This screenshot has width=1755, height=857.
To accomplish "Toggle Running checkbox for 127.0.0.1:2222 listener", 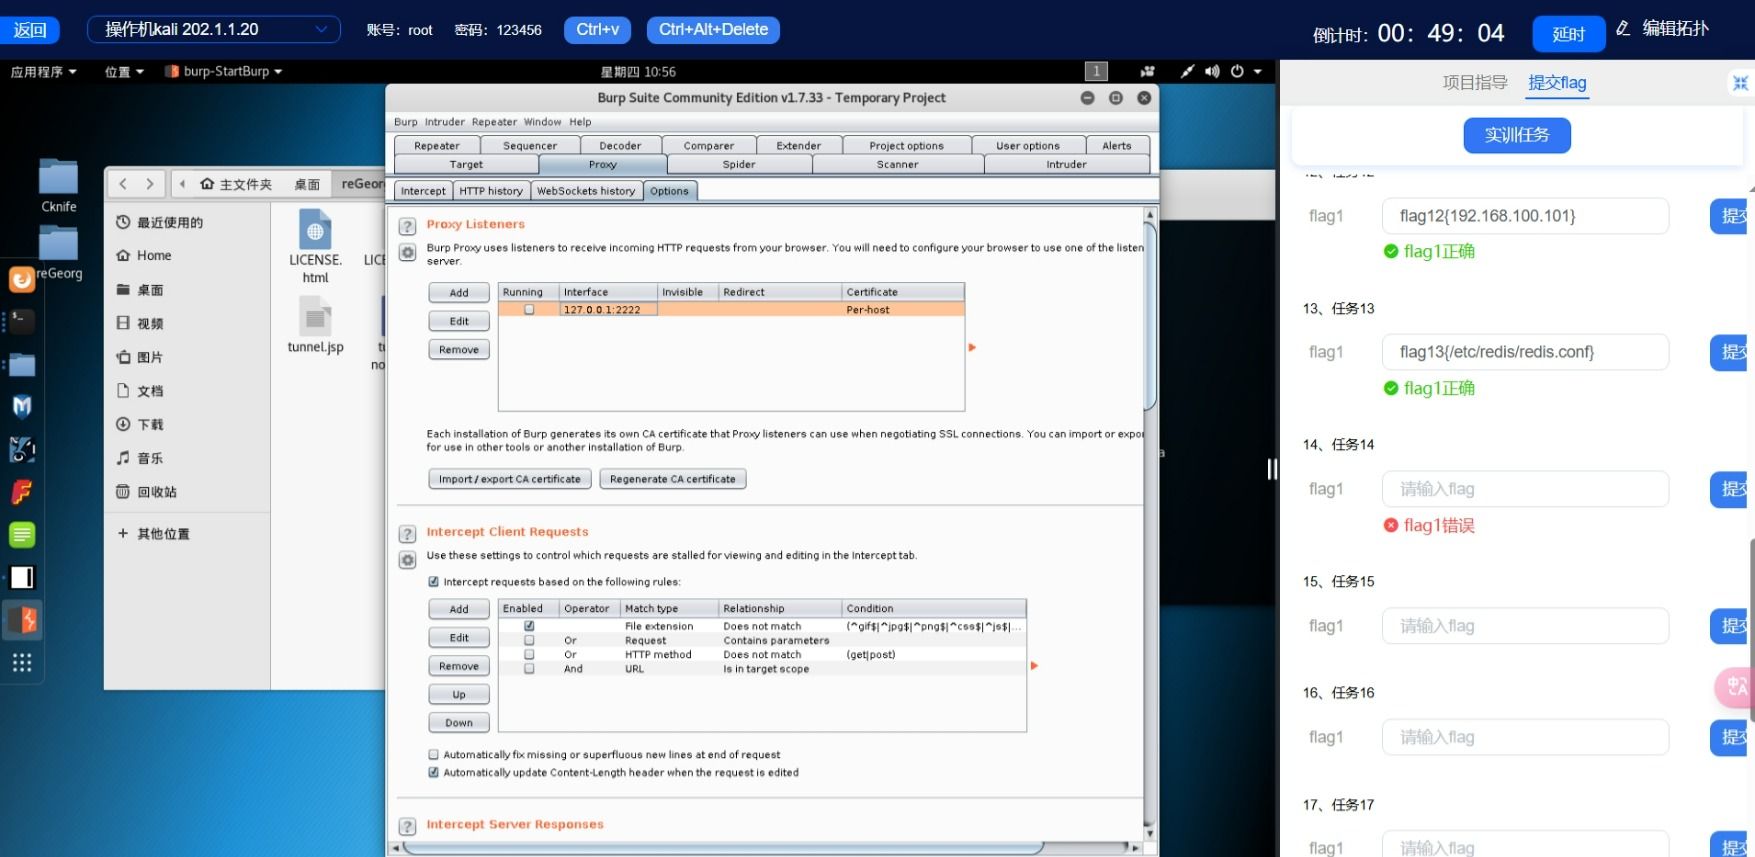I will tap(529, 310).
